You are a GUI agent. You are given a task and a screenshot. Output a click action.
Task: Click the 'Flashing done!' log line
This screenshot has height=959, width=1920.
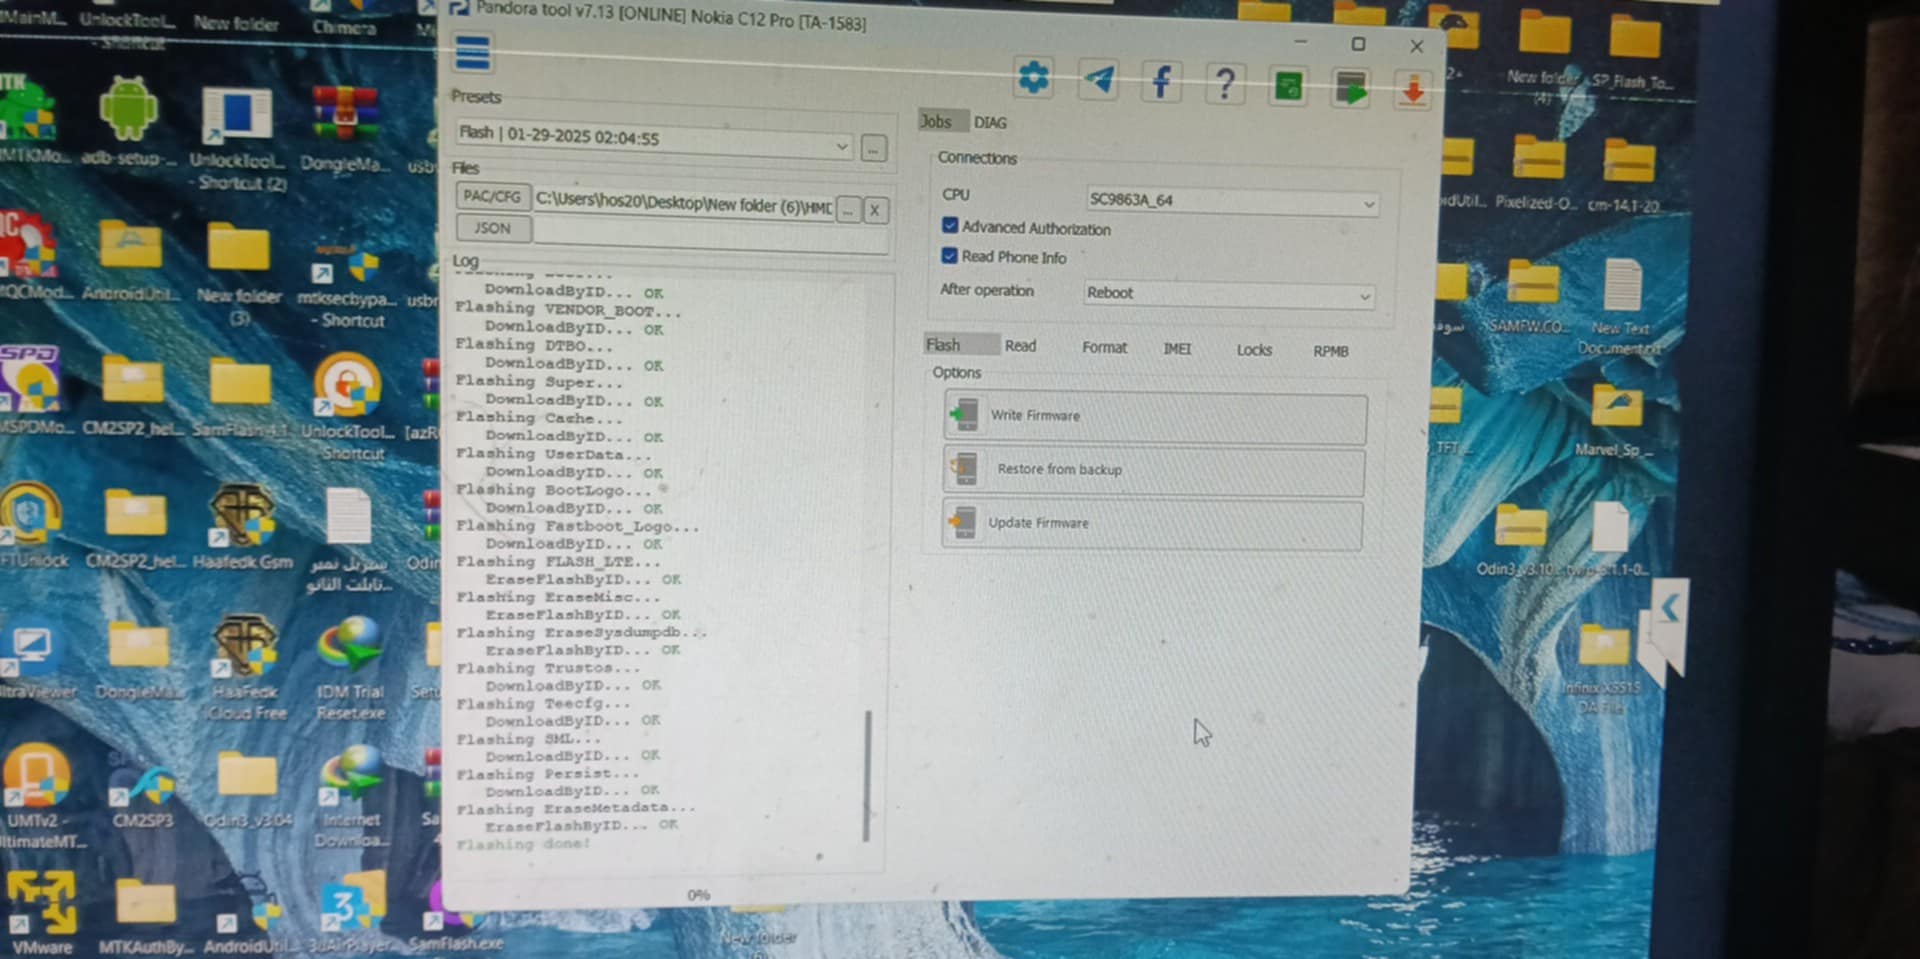(524, 844)
